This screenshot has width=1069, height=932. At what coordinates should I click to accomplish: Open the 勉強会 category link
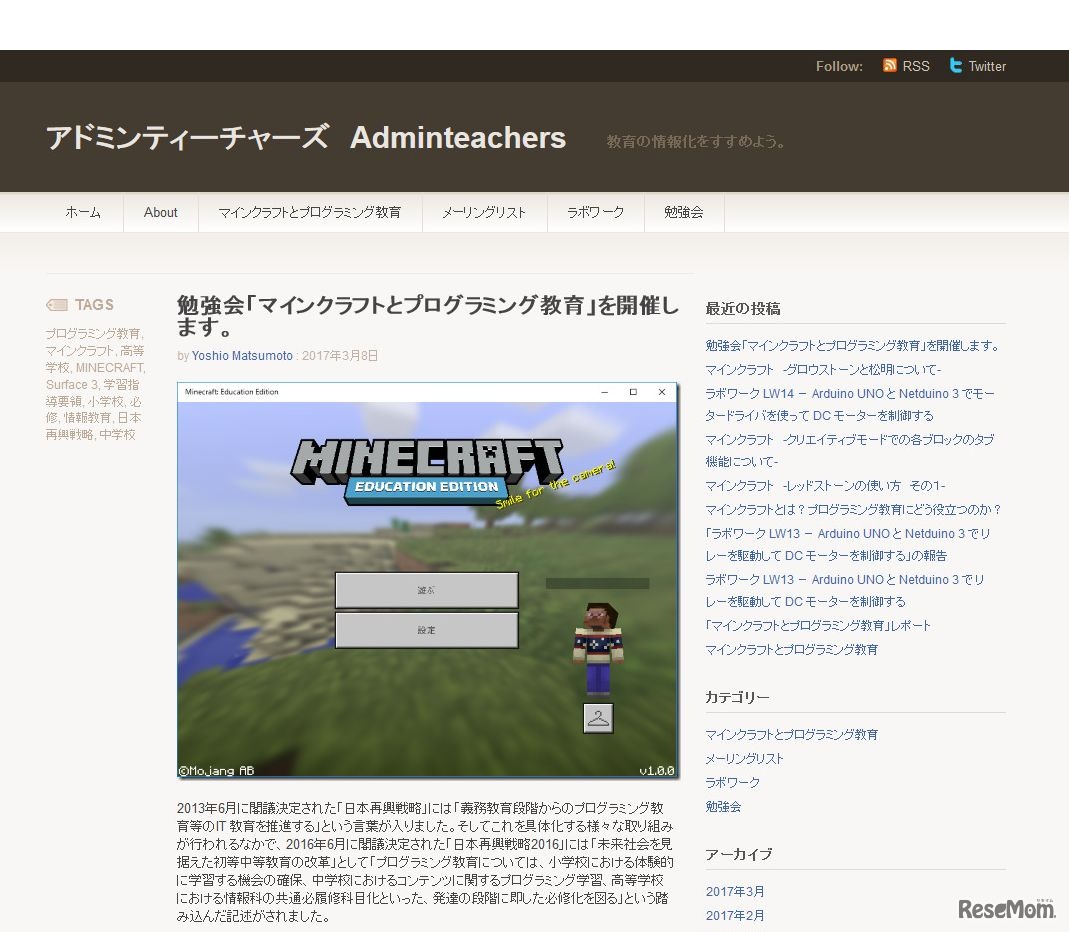[722, 806]
